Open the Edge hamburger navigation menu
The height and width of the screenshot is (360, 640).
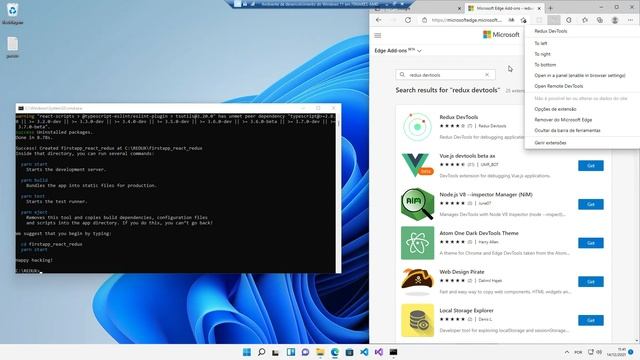[x=378, y=36]
